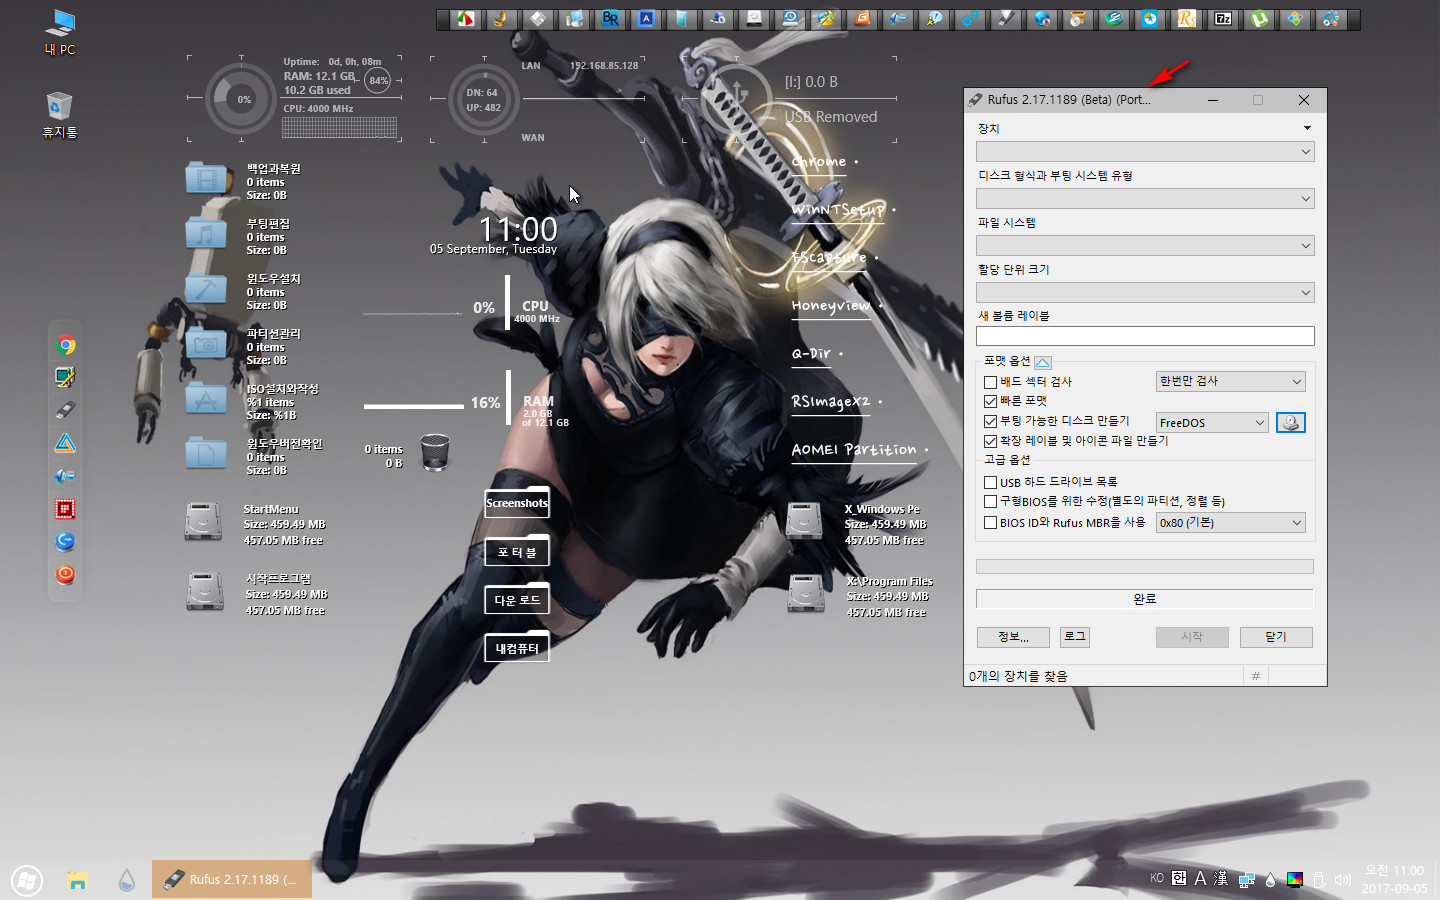Viewport: 1440px width, 900px height.
Task: Open the 다운 로드 folder shortcut
Action: tap(517, 599)
